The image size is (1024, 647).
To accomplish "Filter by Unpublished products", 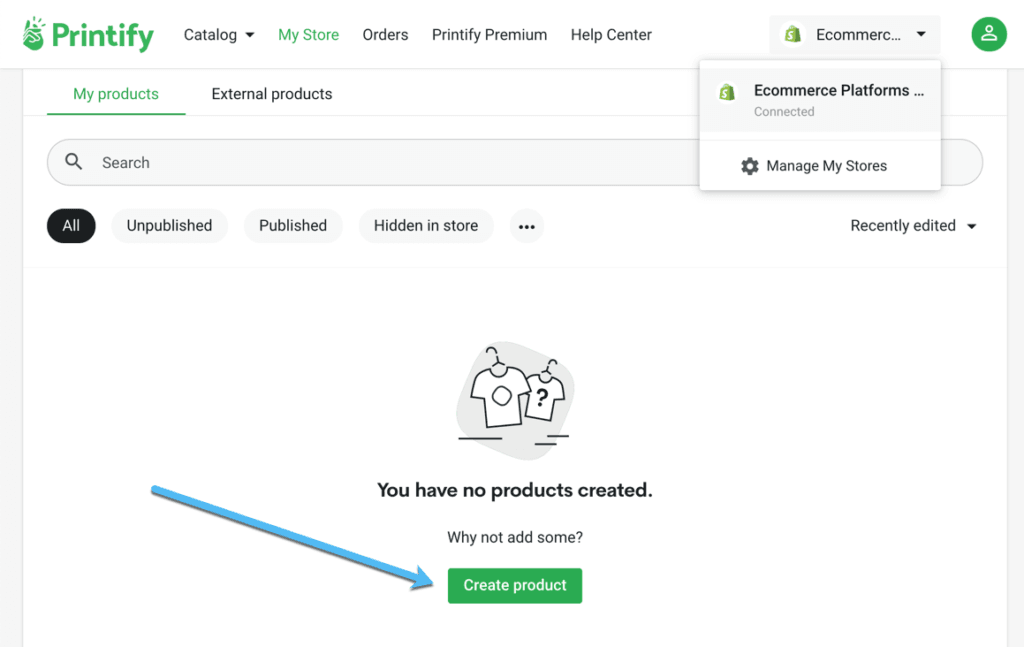I will (169, 226).
